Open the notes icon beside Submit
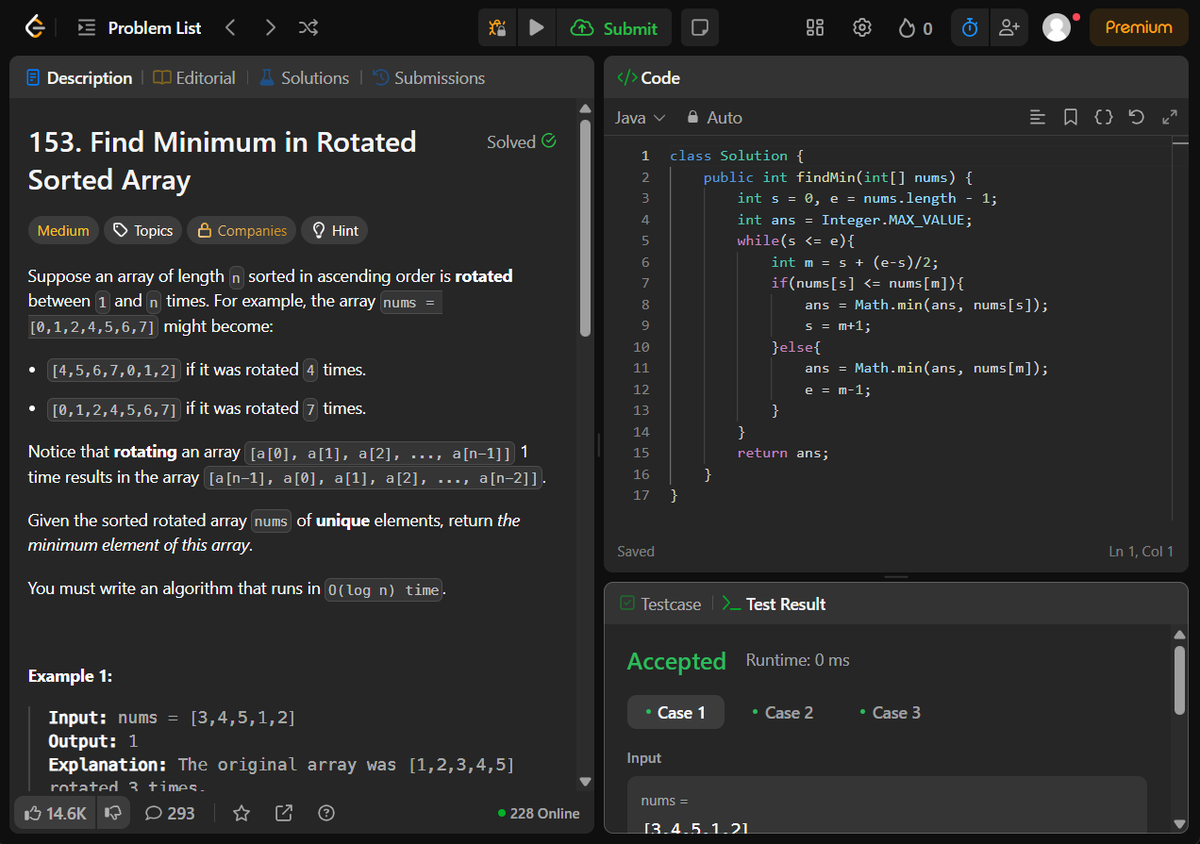The width and height of the screenshot is (1200, 844). (699, 28)
